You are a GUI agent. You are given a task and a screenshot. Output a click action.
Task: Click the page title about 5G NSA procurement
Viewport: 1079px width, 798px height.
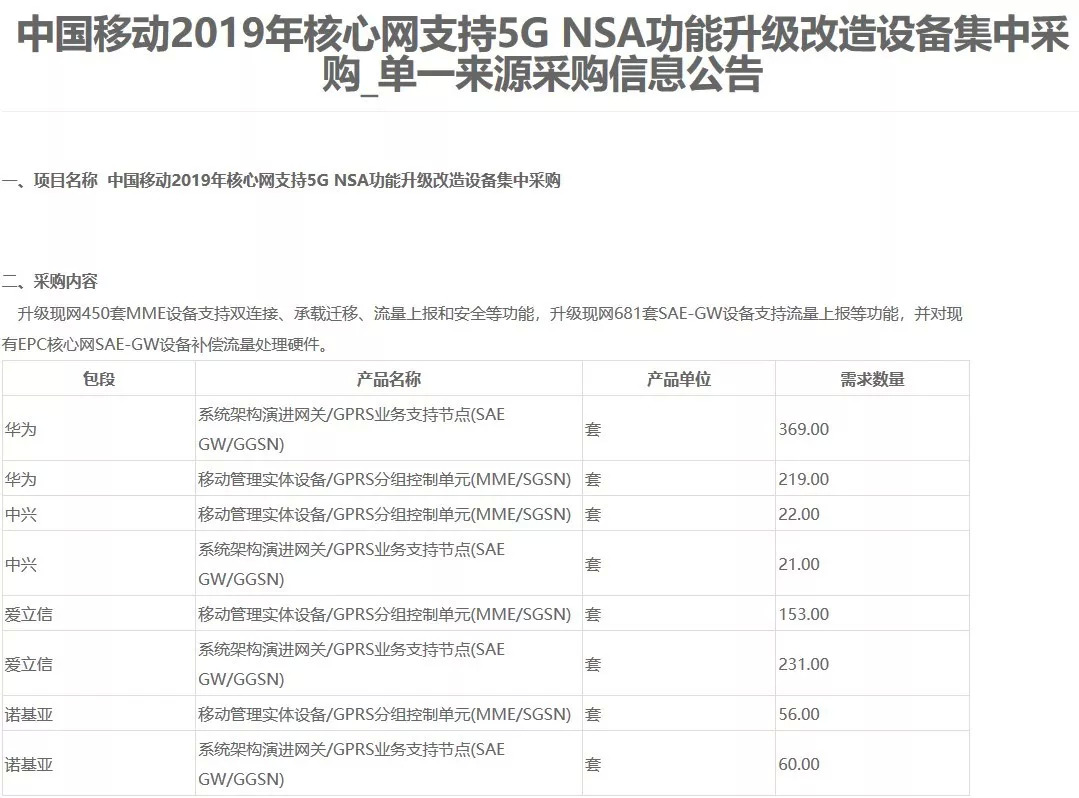(x=542, y=53)
